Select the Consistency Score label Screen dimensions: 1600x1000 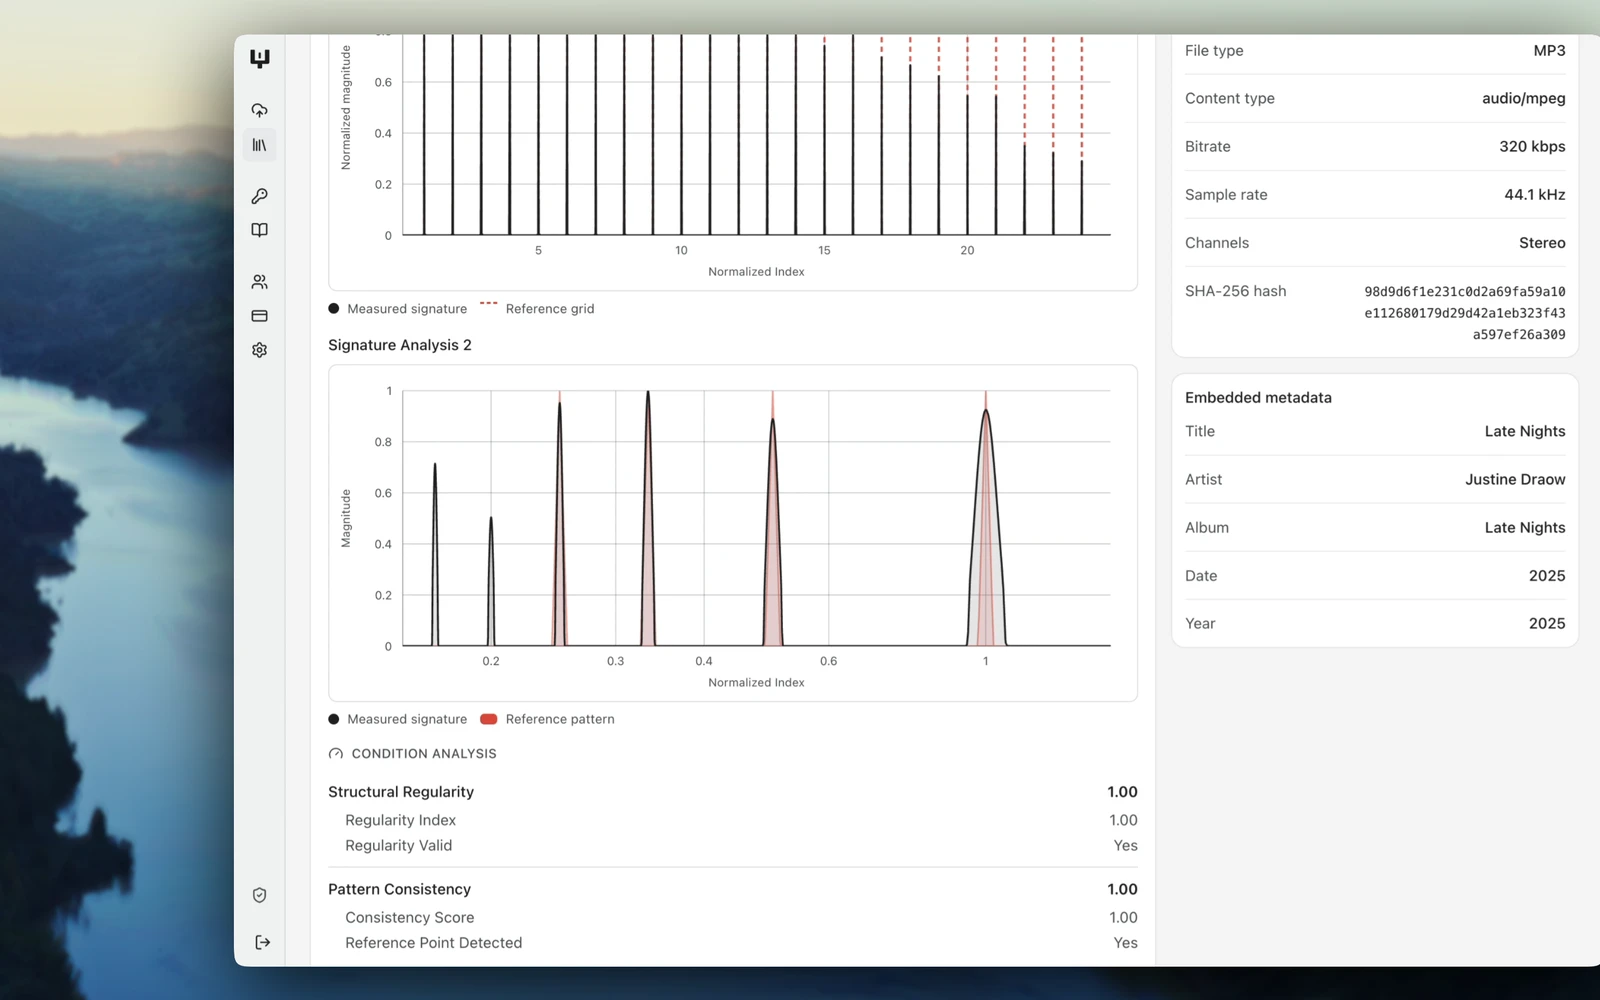tap(409, 917)
